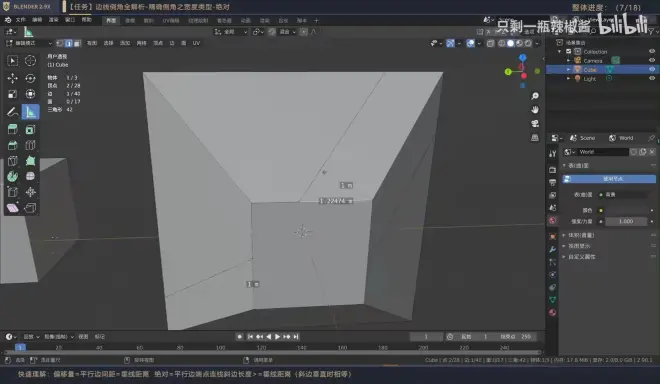The image size is (660, 384).
Task: Click the play animation button
Action: (x=277, y=337)
